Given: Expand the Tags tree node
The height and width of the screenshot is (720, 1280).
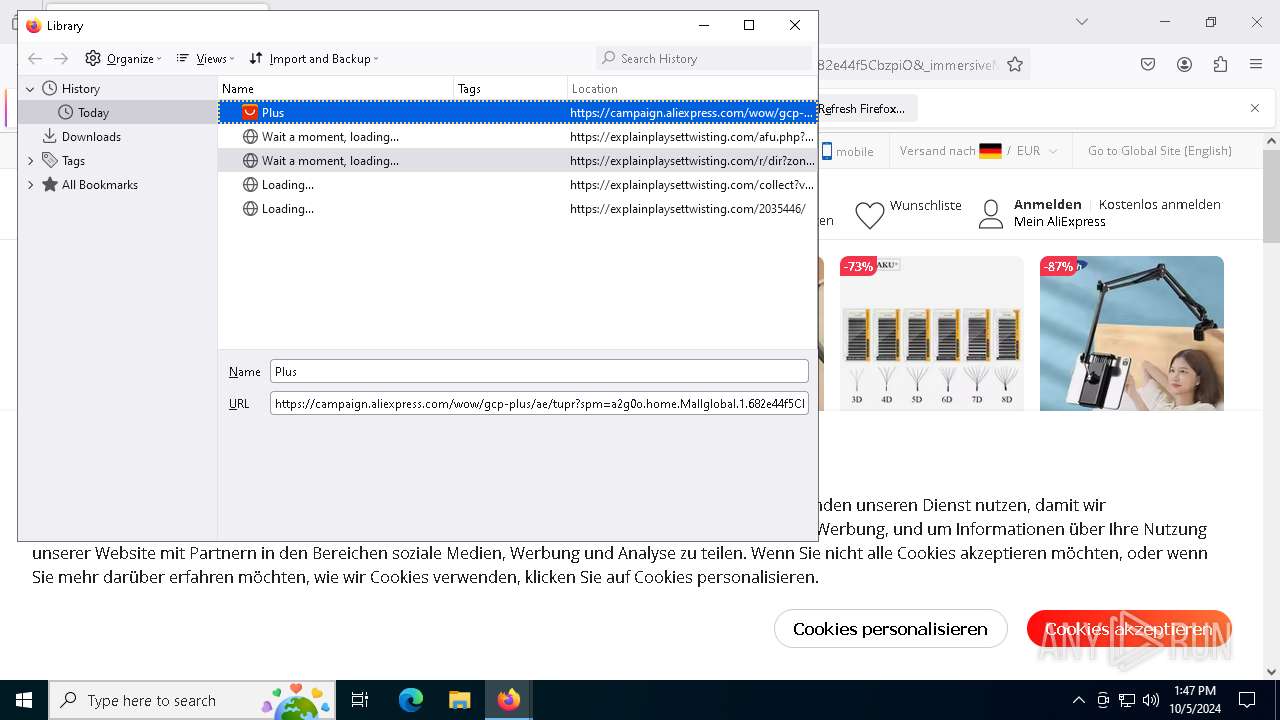Looking at the screenshot, I should [x=30, y=161].
